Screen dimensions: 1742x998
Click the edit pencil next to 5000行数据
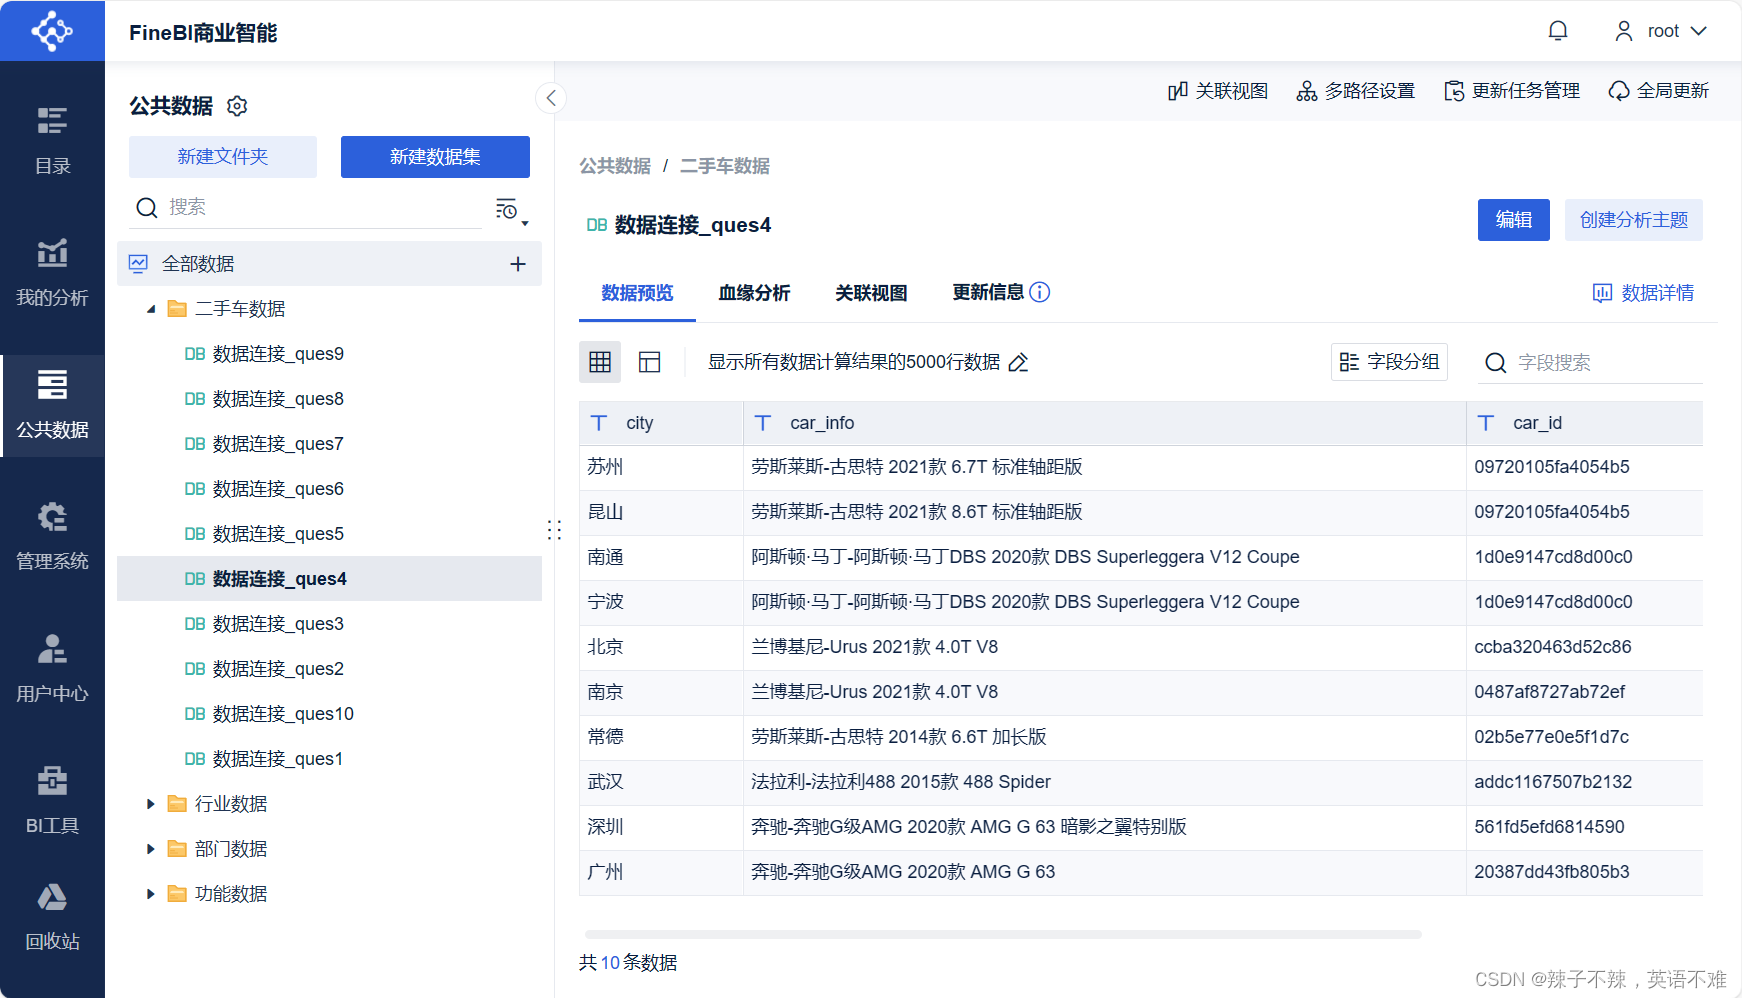(1018, 362)
